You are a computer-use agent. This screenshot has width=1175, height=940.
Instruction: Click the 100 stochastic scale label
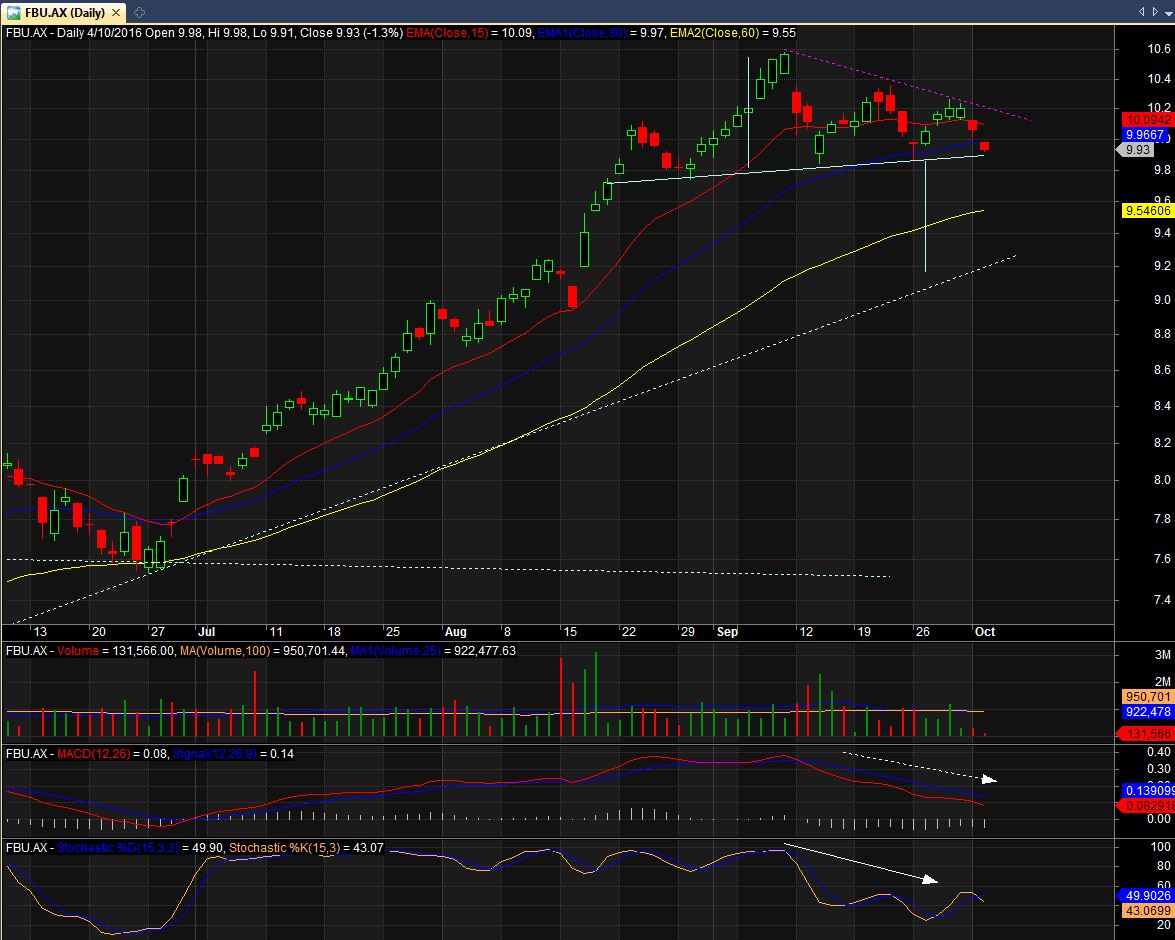(1160, 847)
